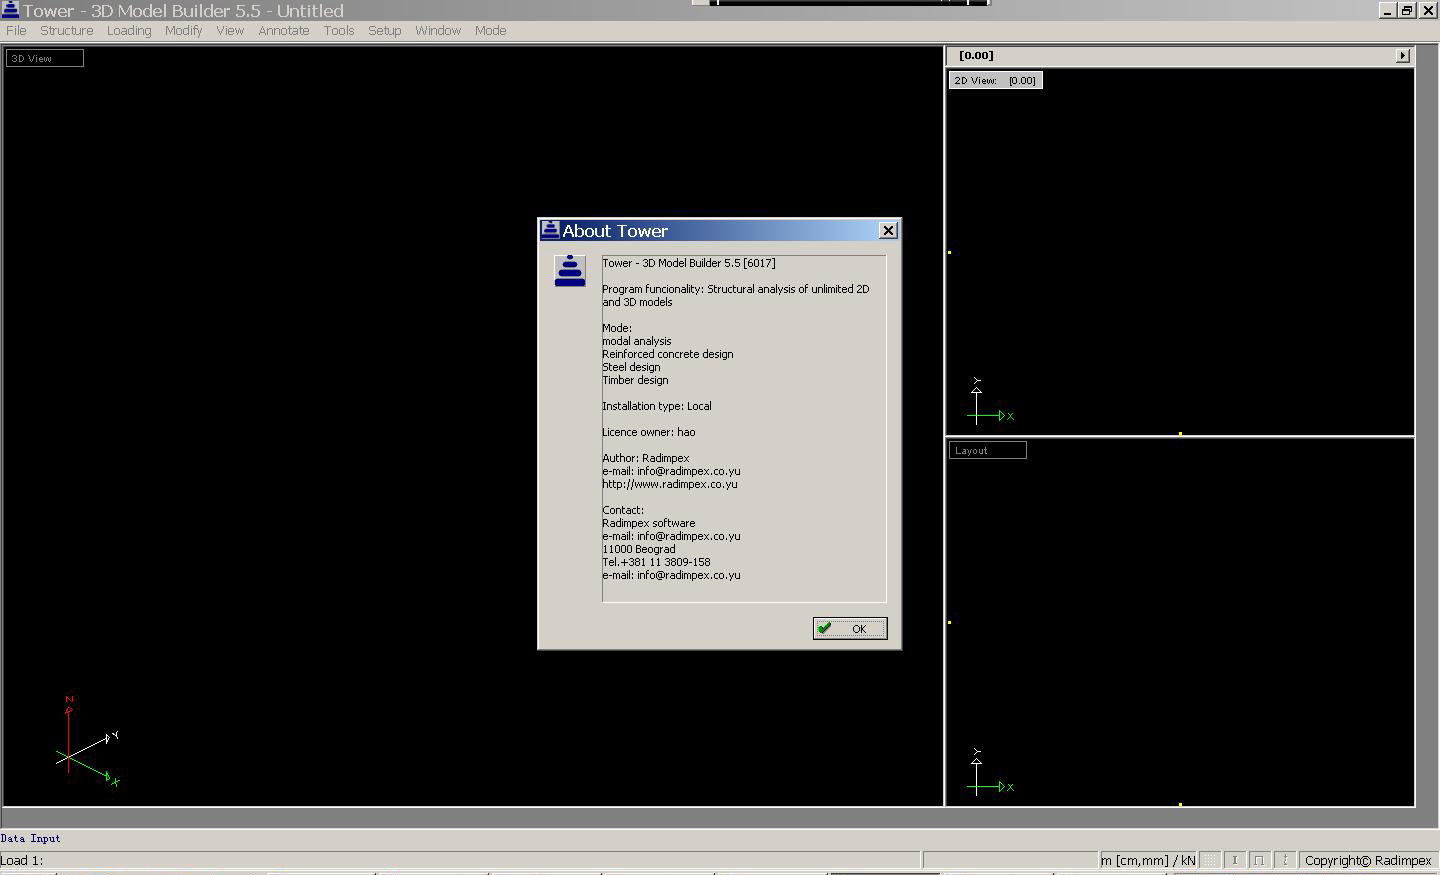The height and width of the screenshot is (875, 1440).
Task: Click the Tower icon in the About dialog title bar
Action: pyautogui.click(x=550, y=230)
